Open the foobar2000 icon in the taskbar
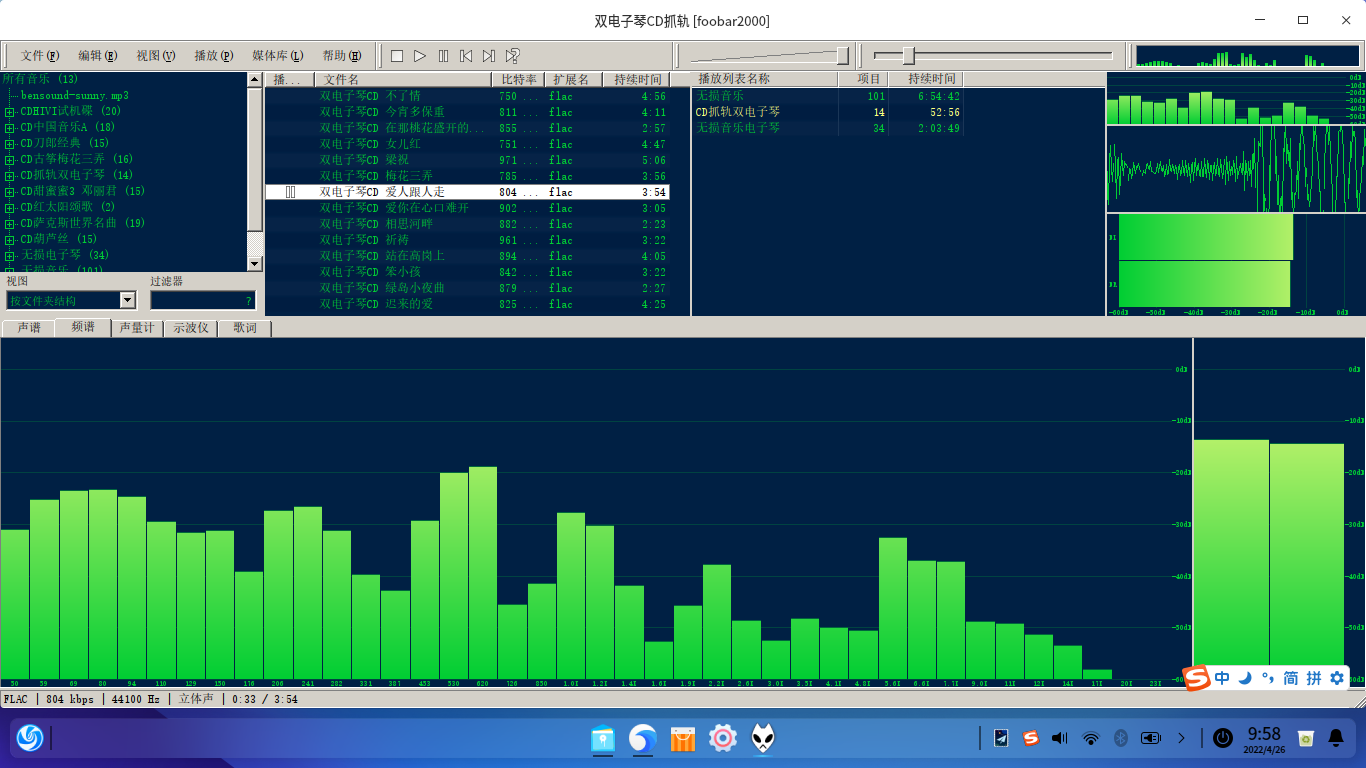Viewport: 1366px width, 768px height. 763,739
